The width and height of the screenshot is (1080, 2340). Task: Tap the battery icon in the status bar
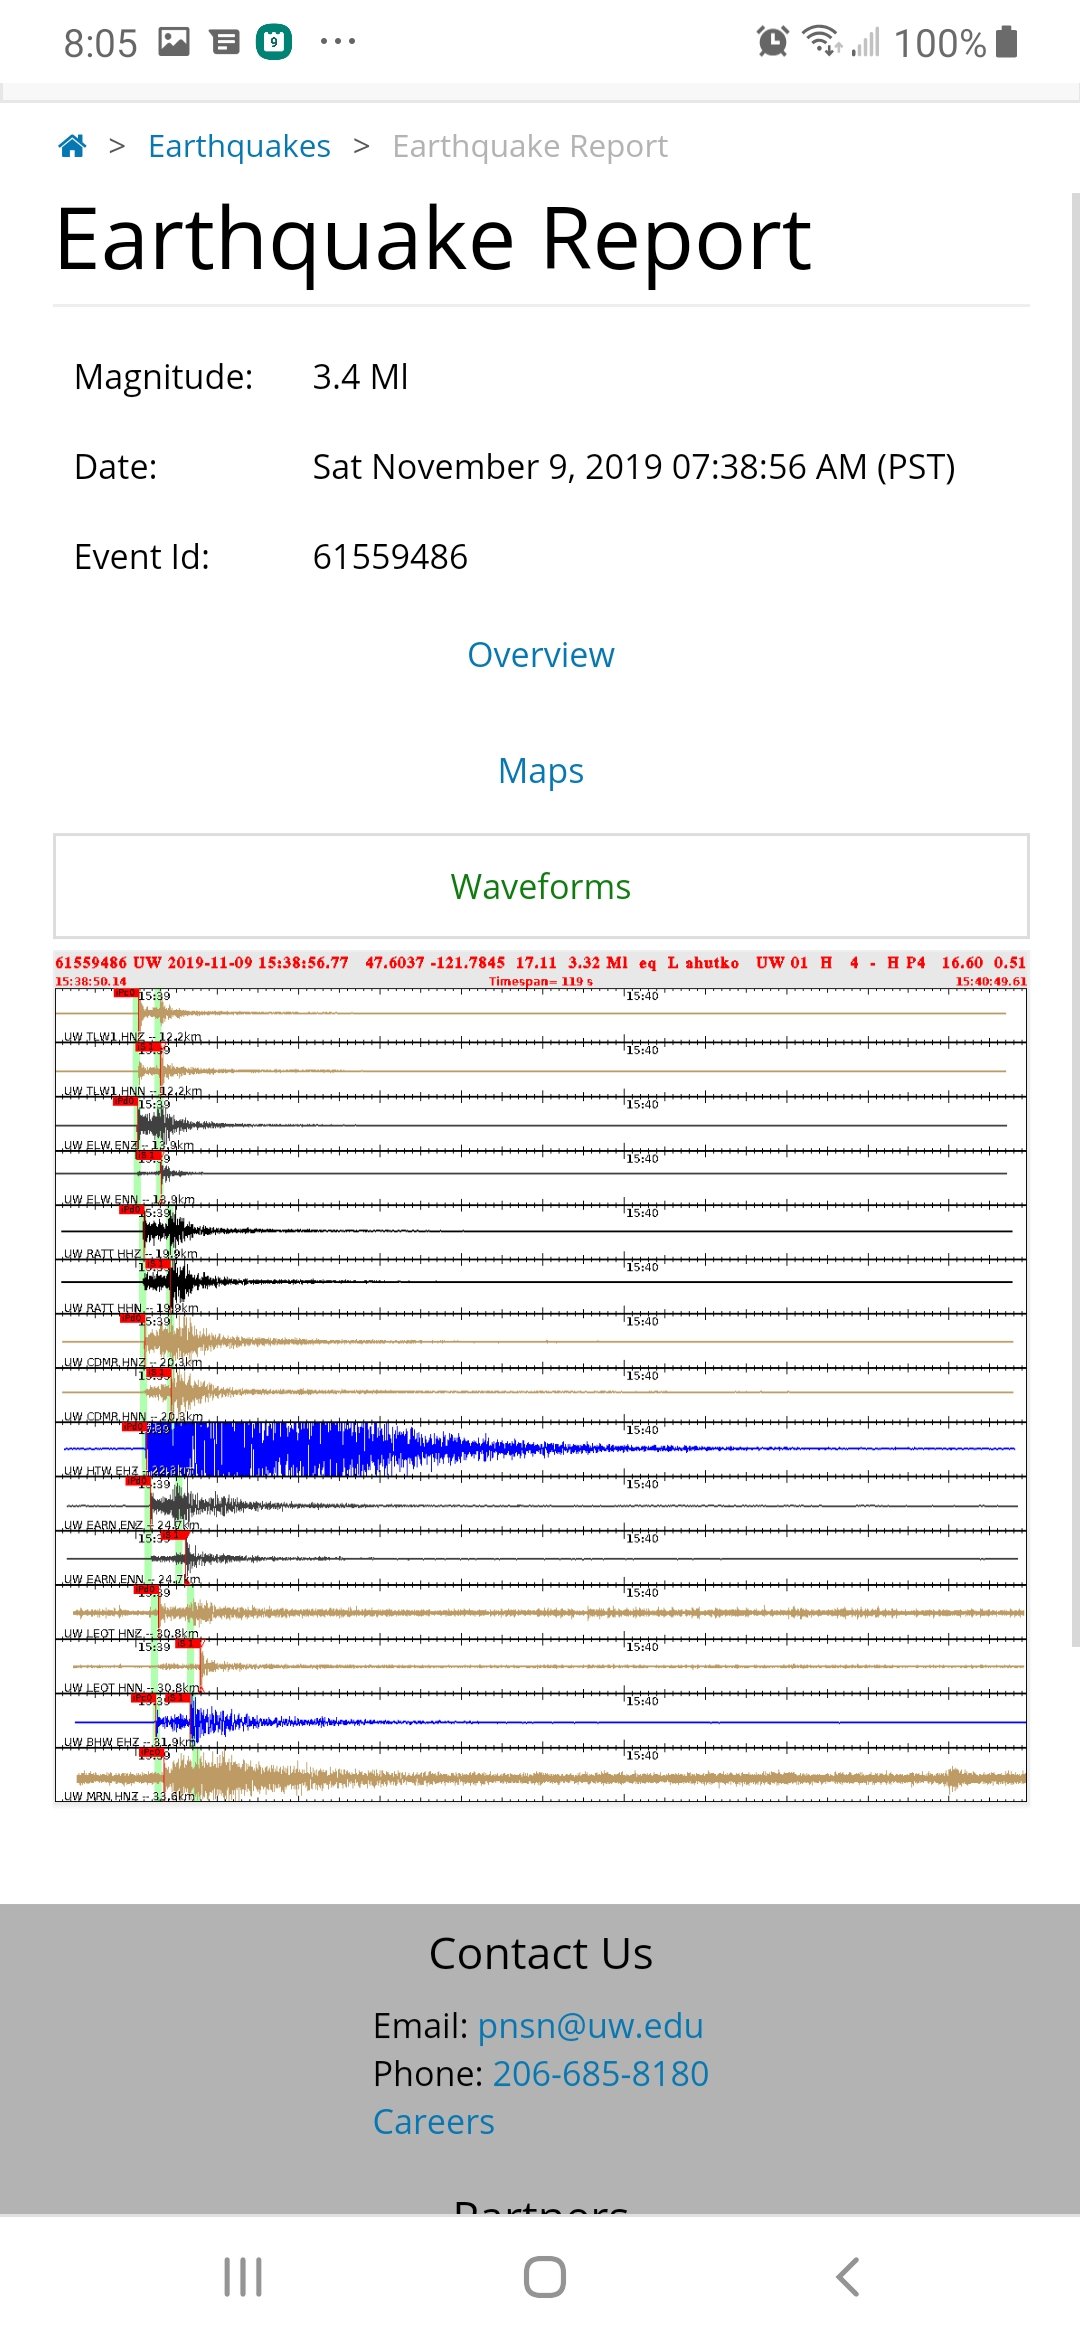[x=1007, y=42]
